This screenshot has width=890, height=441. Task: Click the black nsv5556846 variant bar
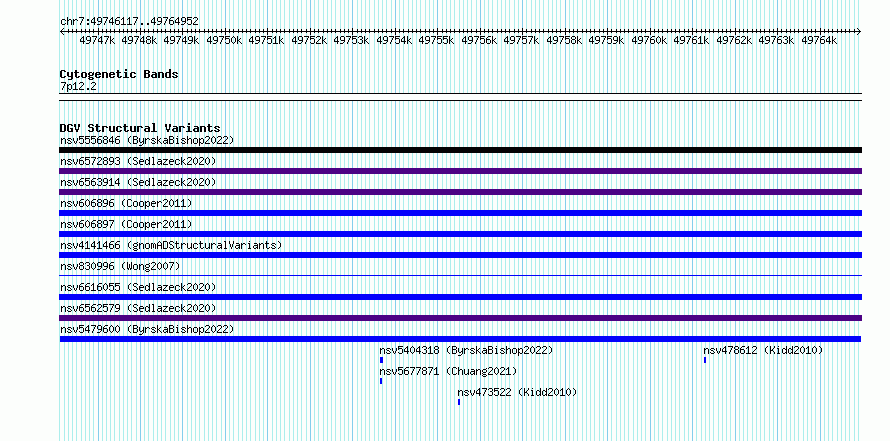point(460,150)
